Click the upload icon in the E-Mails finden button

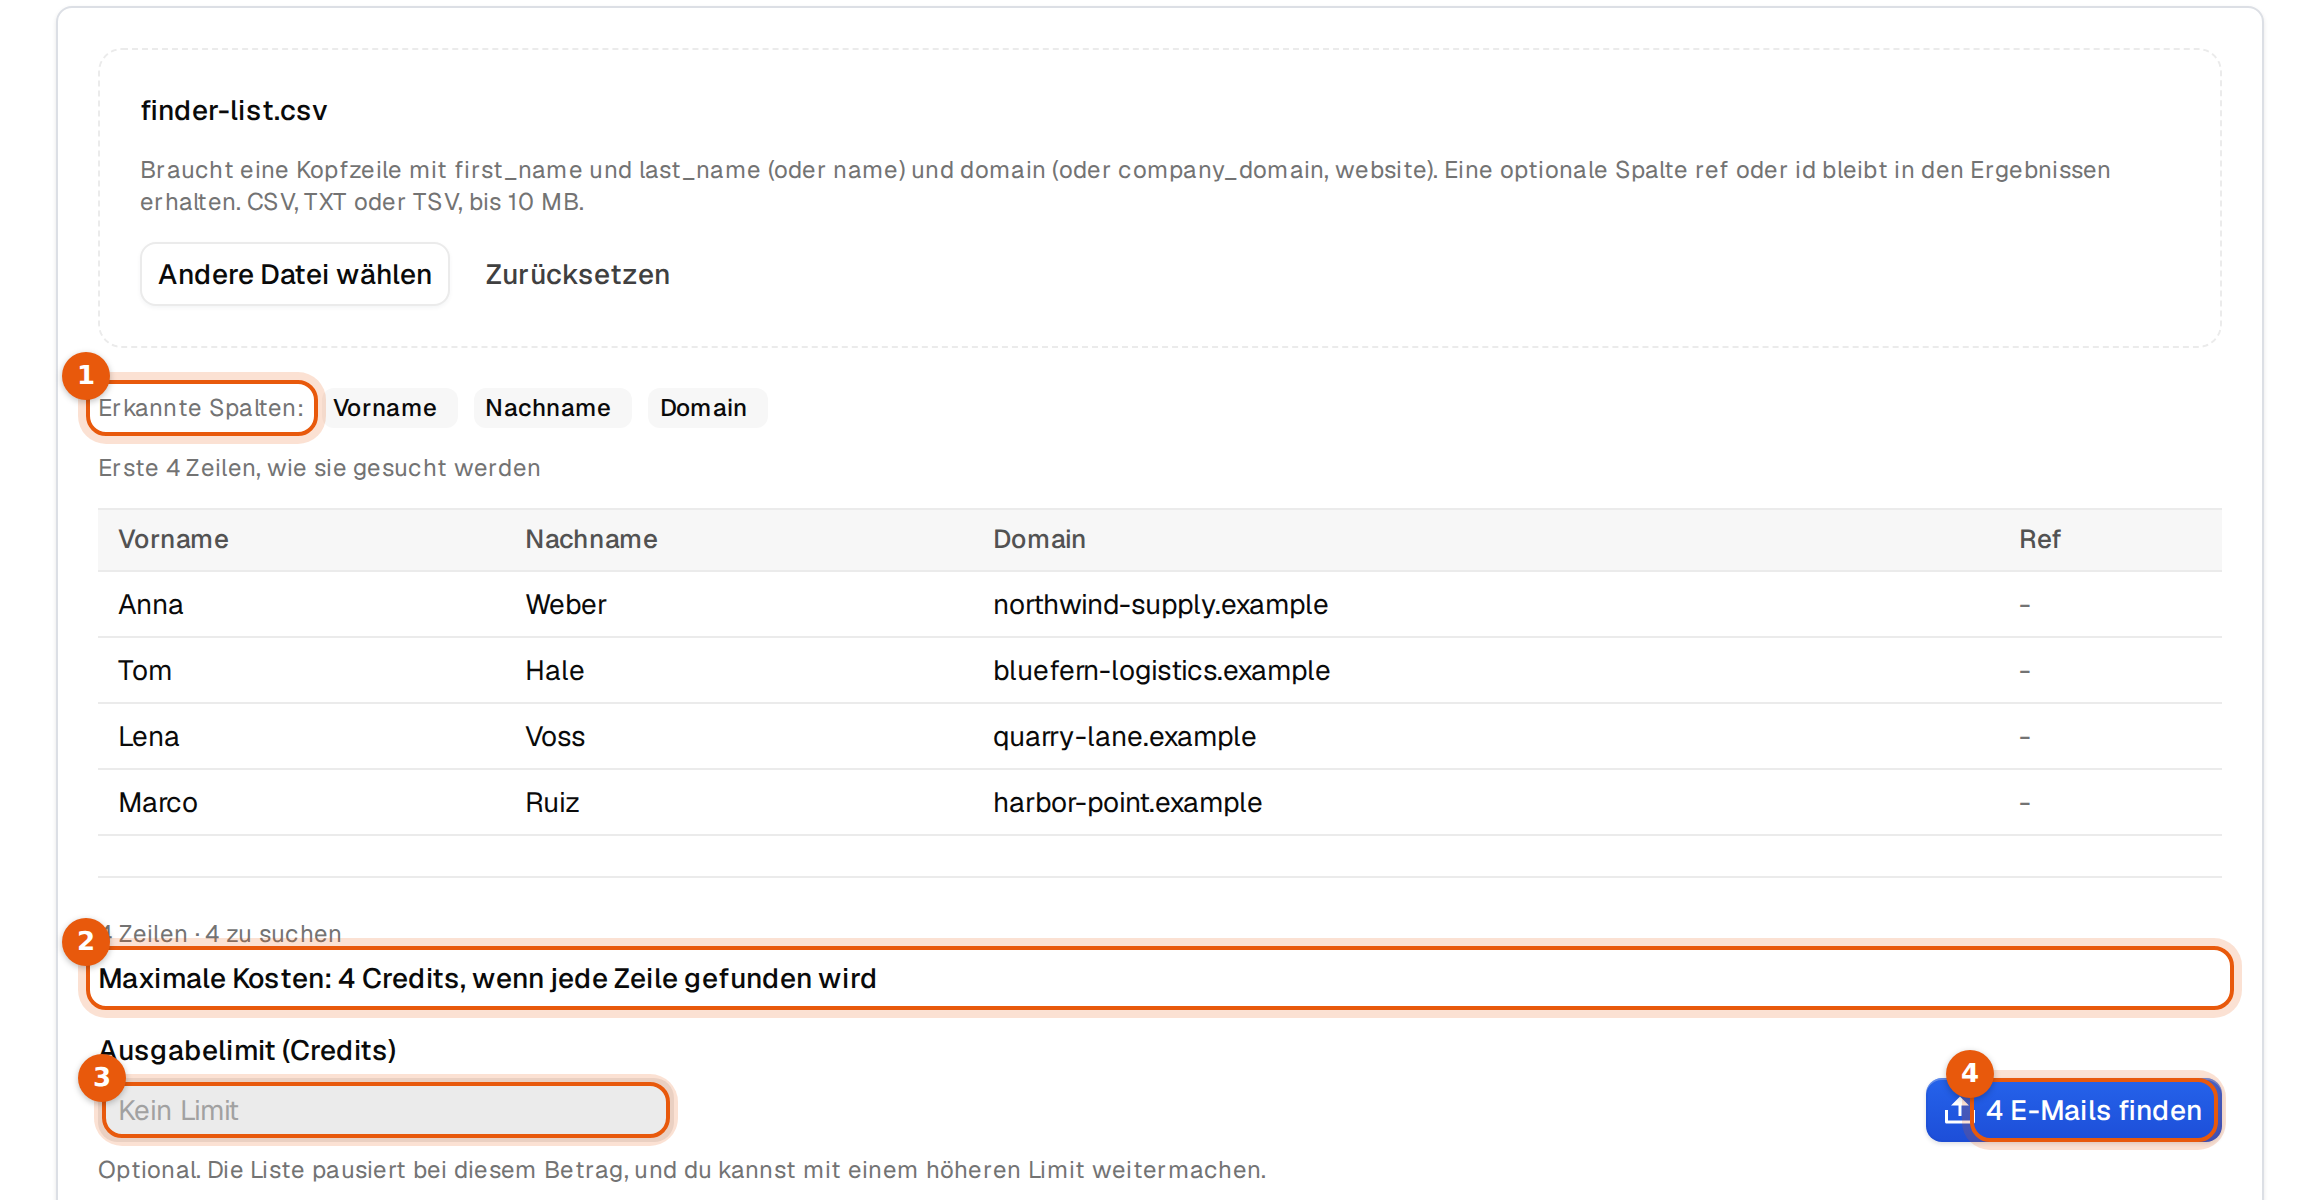pyautogui.click(x=1957, y=1110)
